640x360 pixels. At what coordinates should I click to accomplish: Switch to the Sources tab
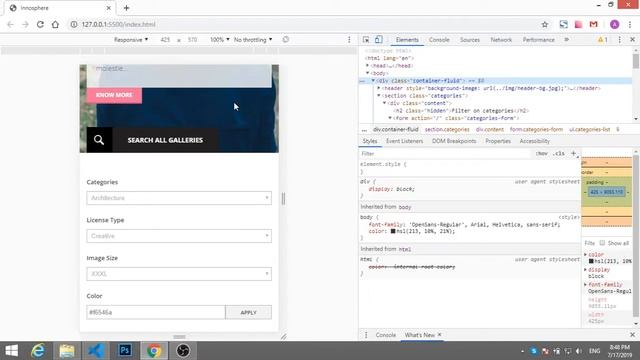[470, 40]
